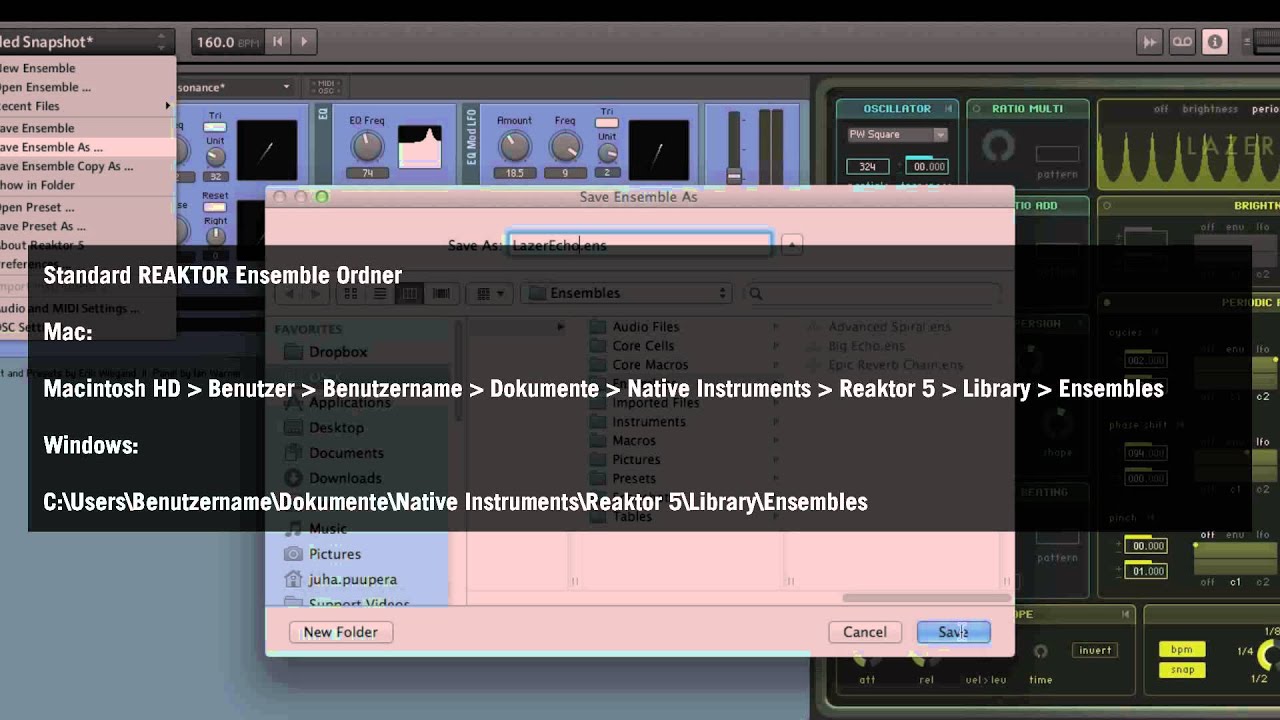Screen dimensions: 1280x720
Task: Toggle the Reset switch
Action: (215, 207)
